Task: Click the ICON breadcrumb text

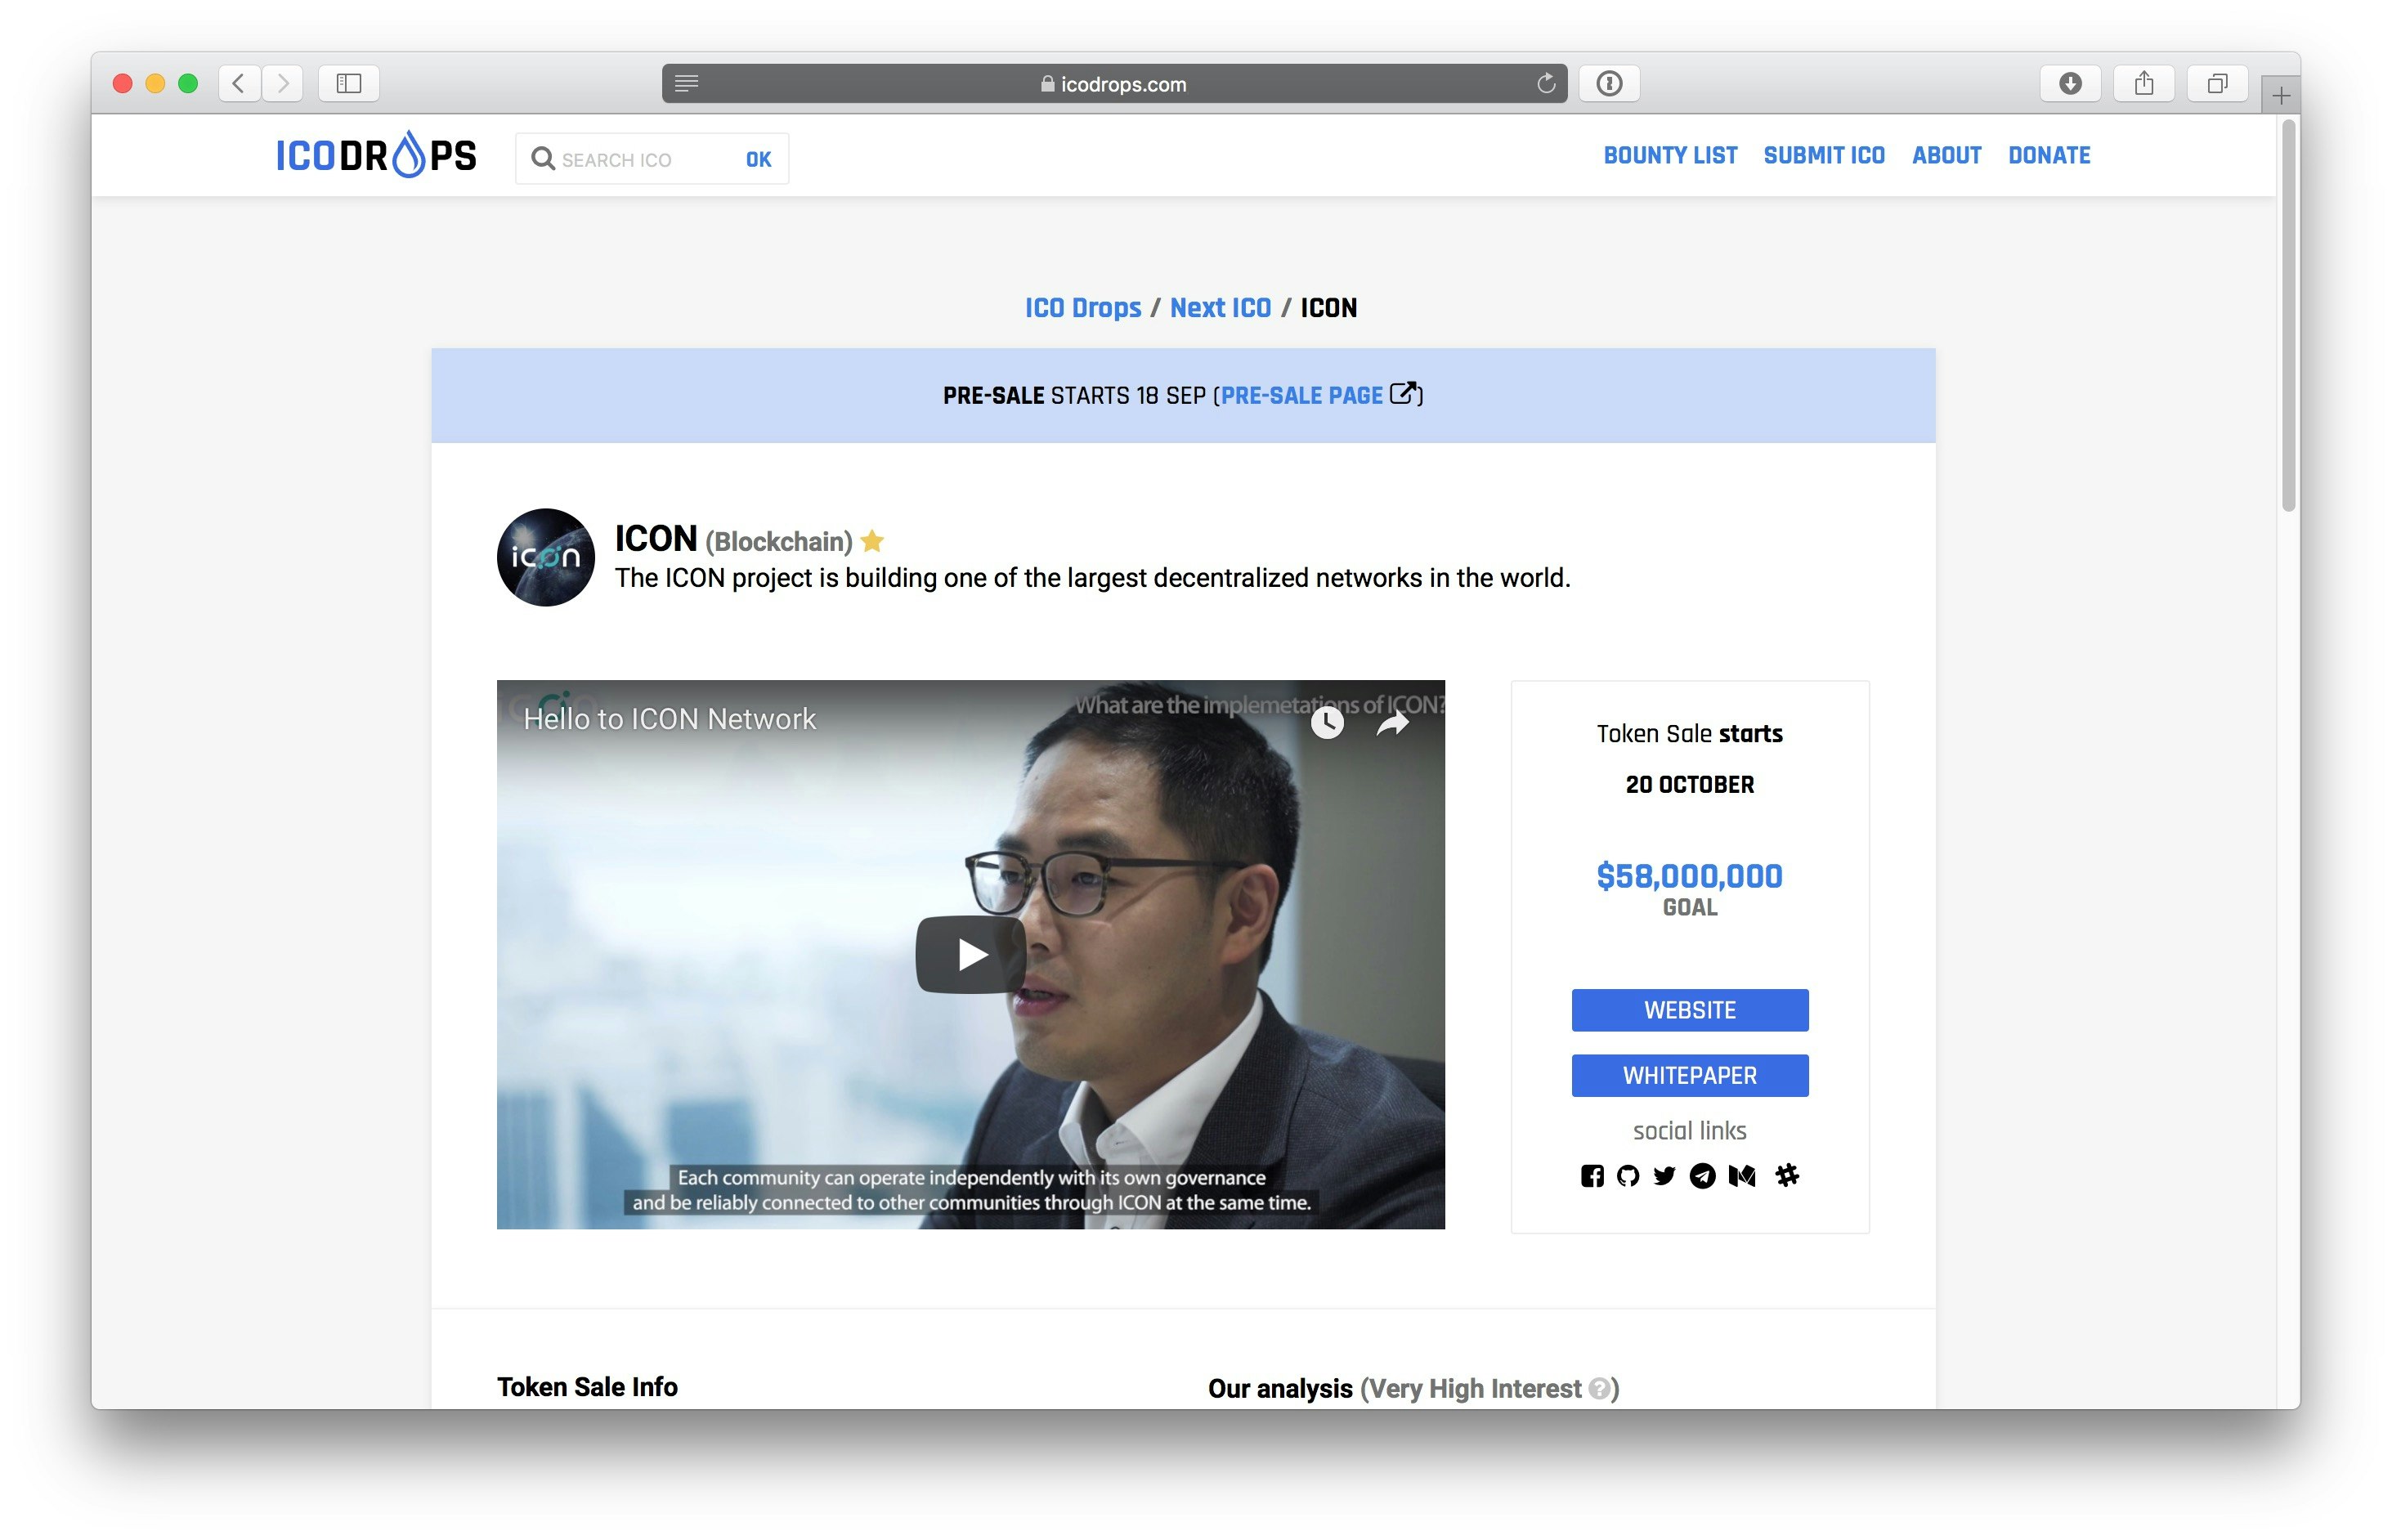Action: pyautogui.click(x=1328, y=307)
